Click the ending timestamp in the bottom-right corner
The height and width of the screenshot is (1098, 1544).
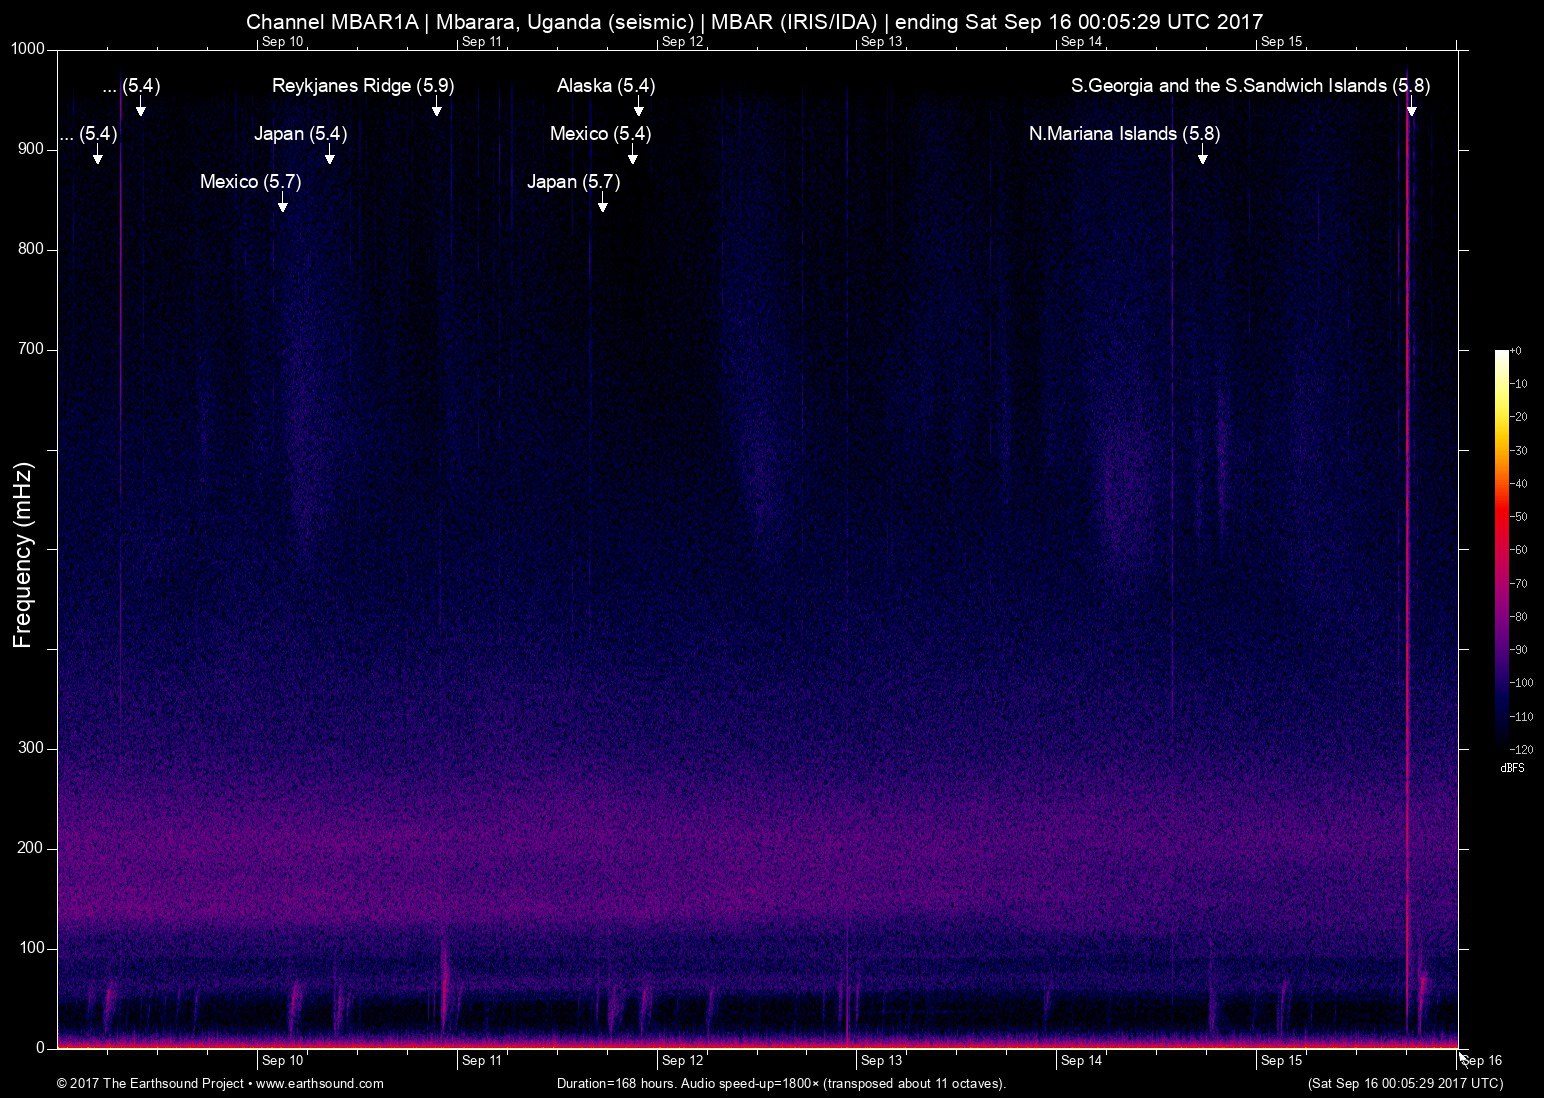(1404, 1083)
